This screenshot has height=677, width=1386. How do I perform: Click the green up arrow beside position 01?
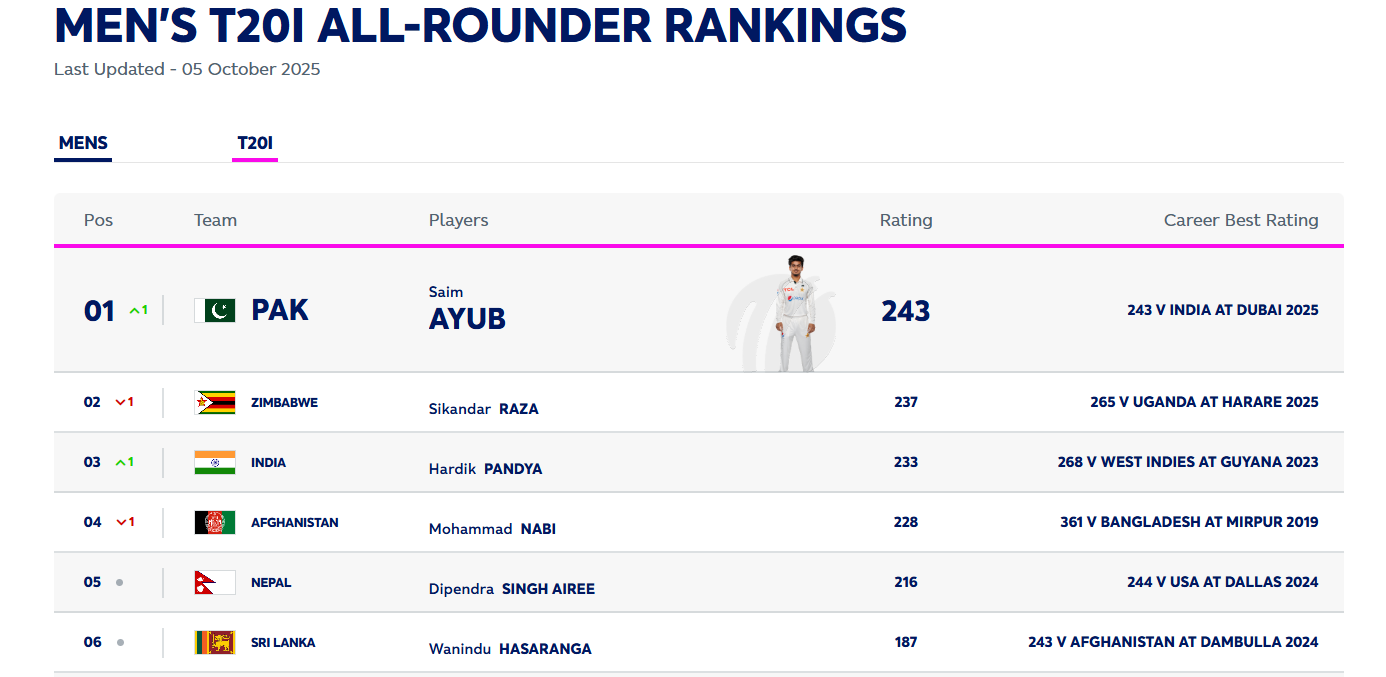coord(134,311)
